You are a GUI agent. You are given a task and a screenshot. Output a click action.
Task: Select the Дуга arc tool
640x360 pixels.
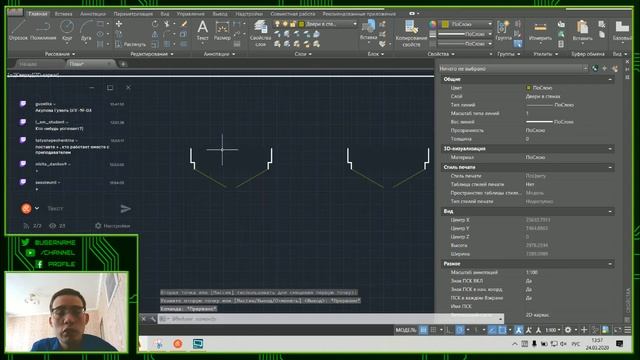[x=86, y=30]
